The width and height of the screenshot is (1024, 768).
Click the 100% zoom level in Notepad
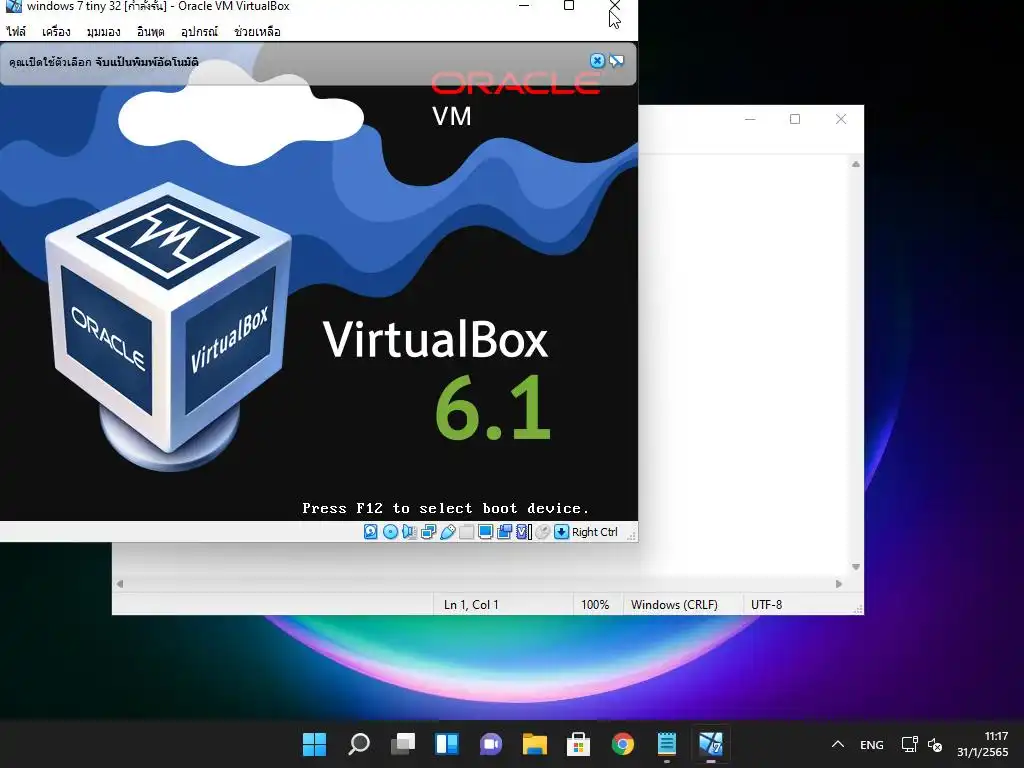[x=595, y=605]
